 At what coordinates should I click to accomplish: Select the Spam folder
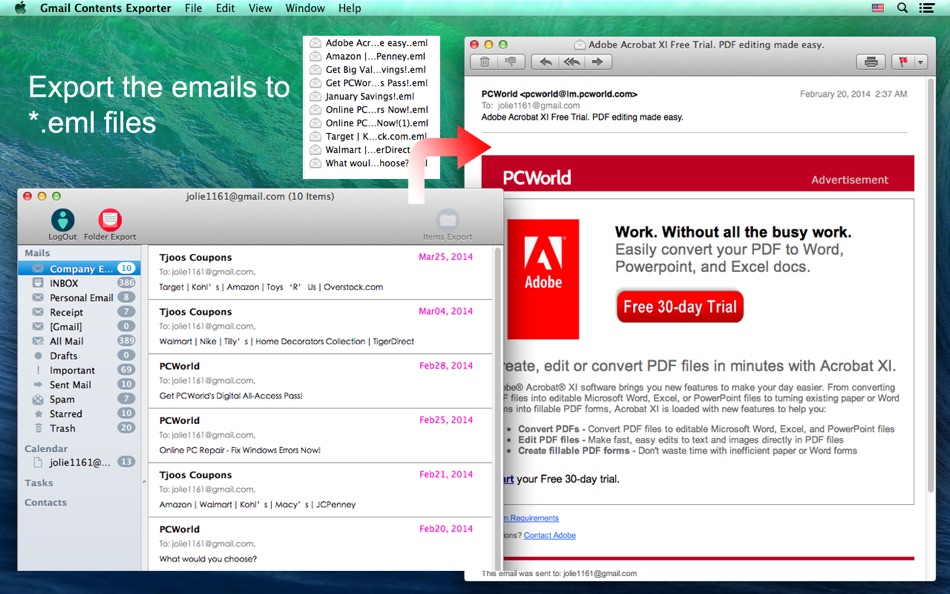pos(79,399)
